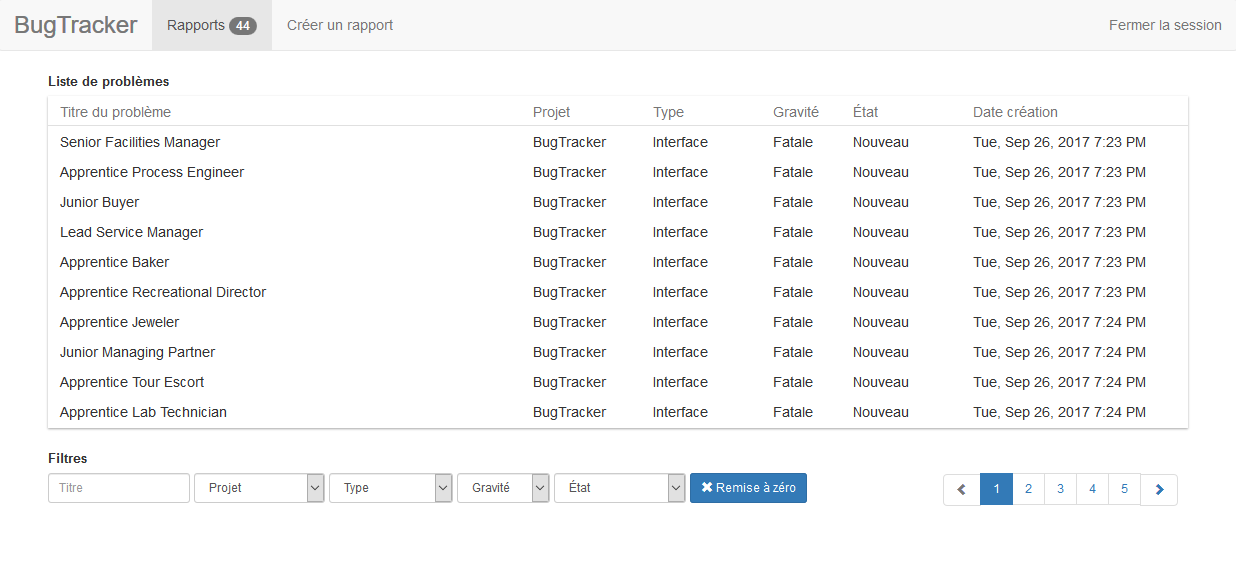Viewport: 1236px width, 577px height.
Task: Click the 44 reports count badge
Action: [243, 26]
